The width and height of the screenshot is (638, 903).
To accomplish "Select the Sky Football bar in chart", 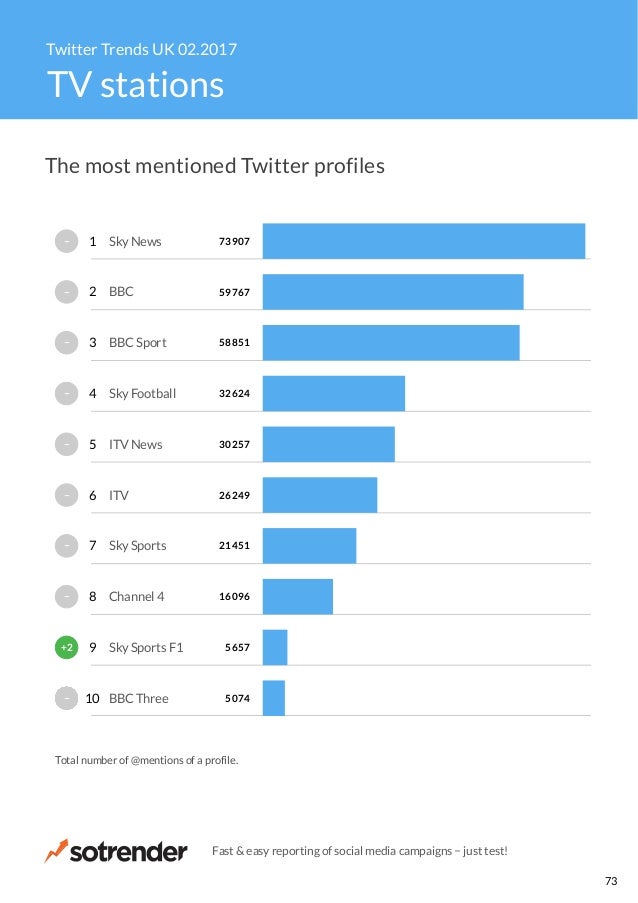I will tap(334, 393).
